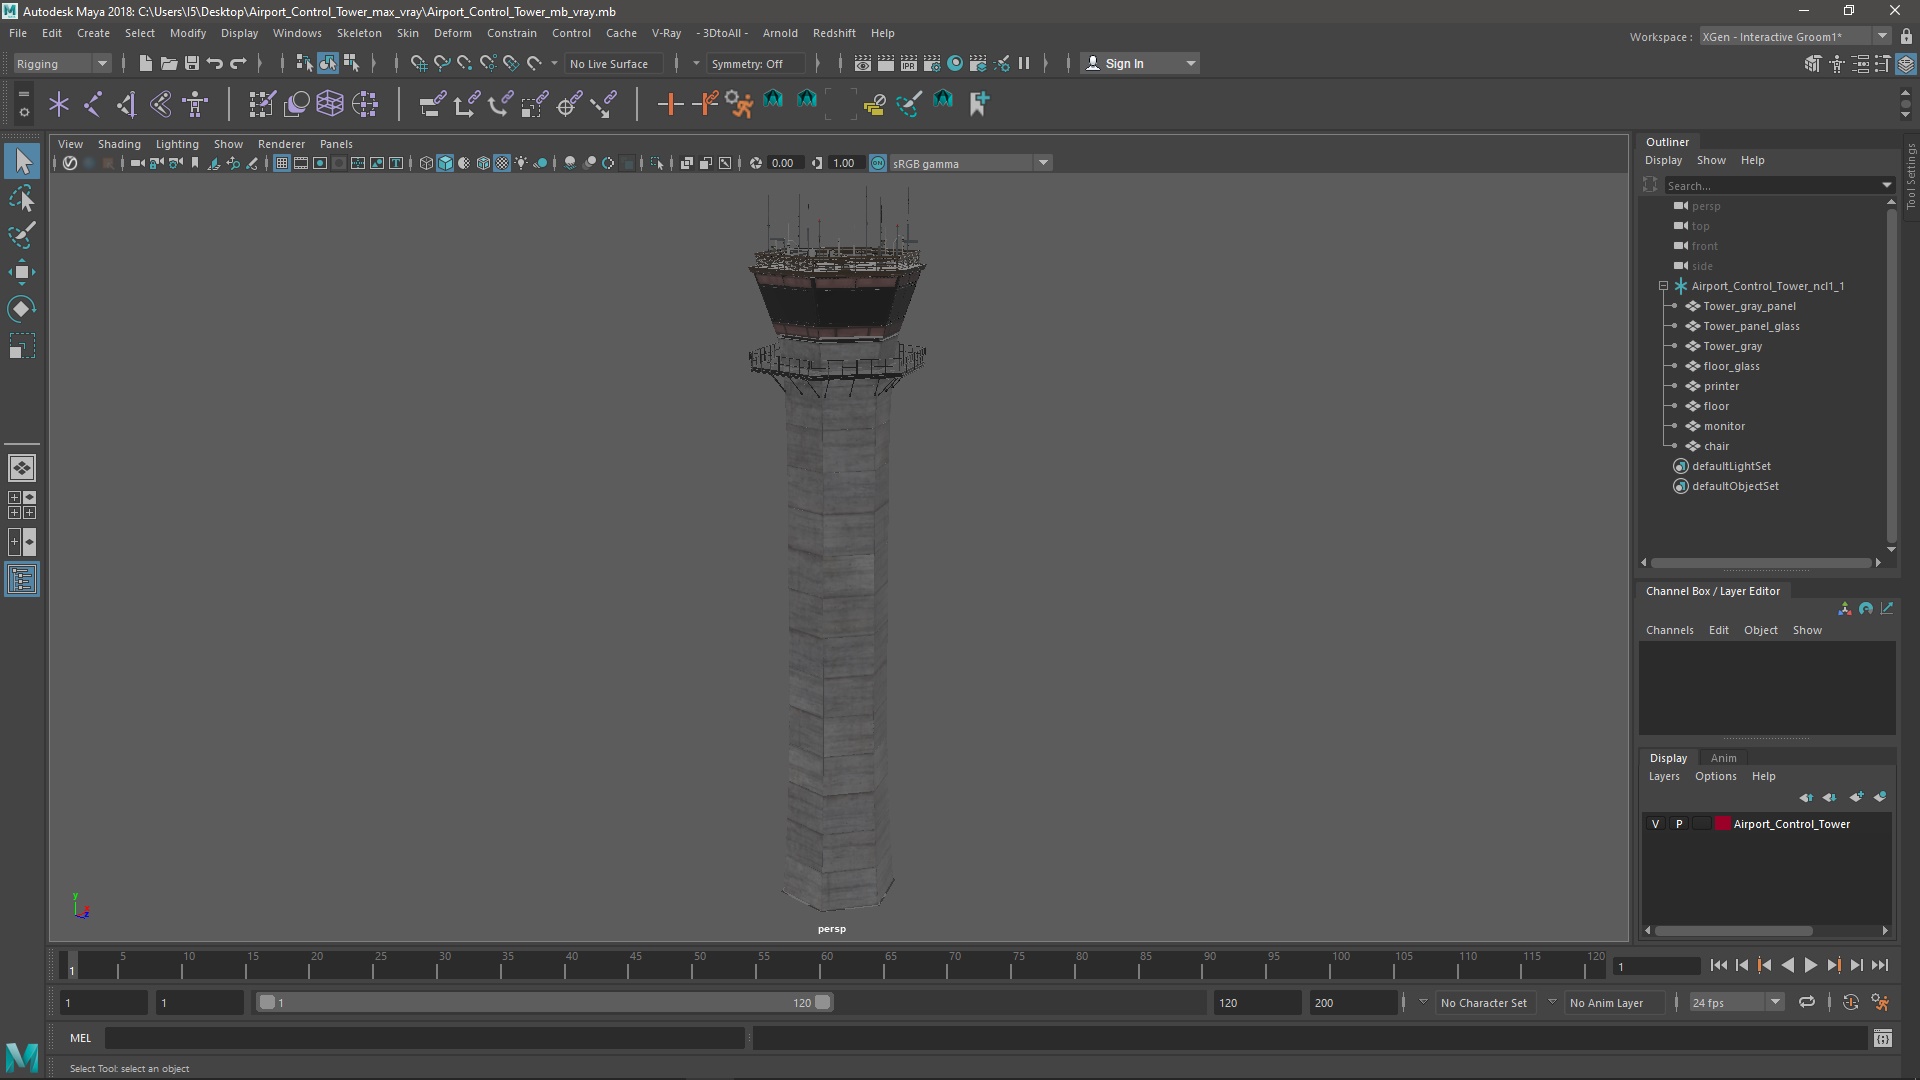Click the Maya logo icon bottom left
1920x1080 pixels.
[x=22, y=1057]
